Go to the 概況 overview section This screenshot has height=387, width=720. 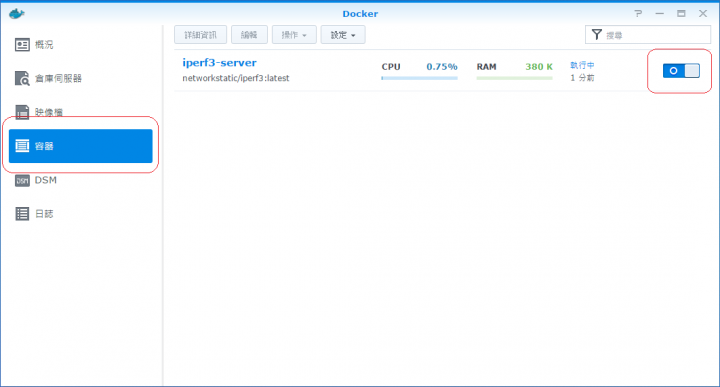(44, 45)
